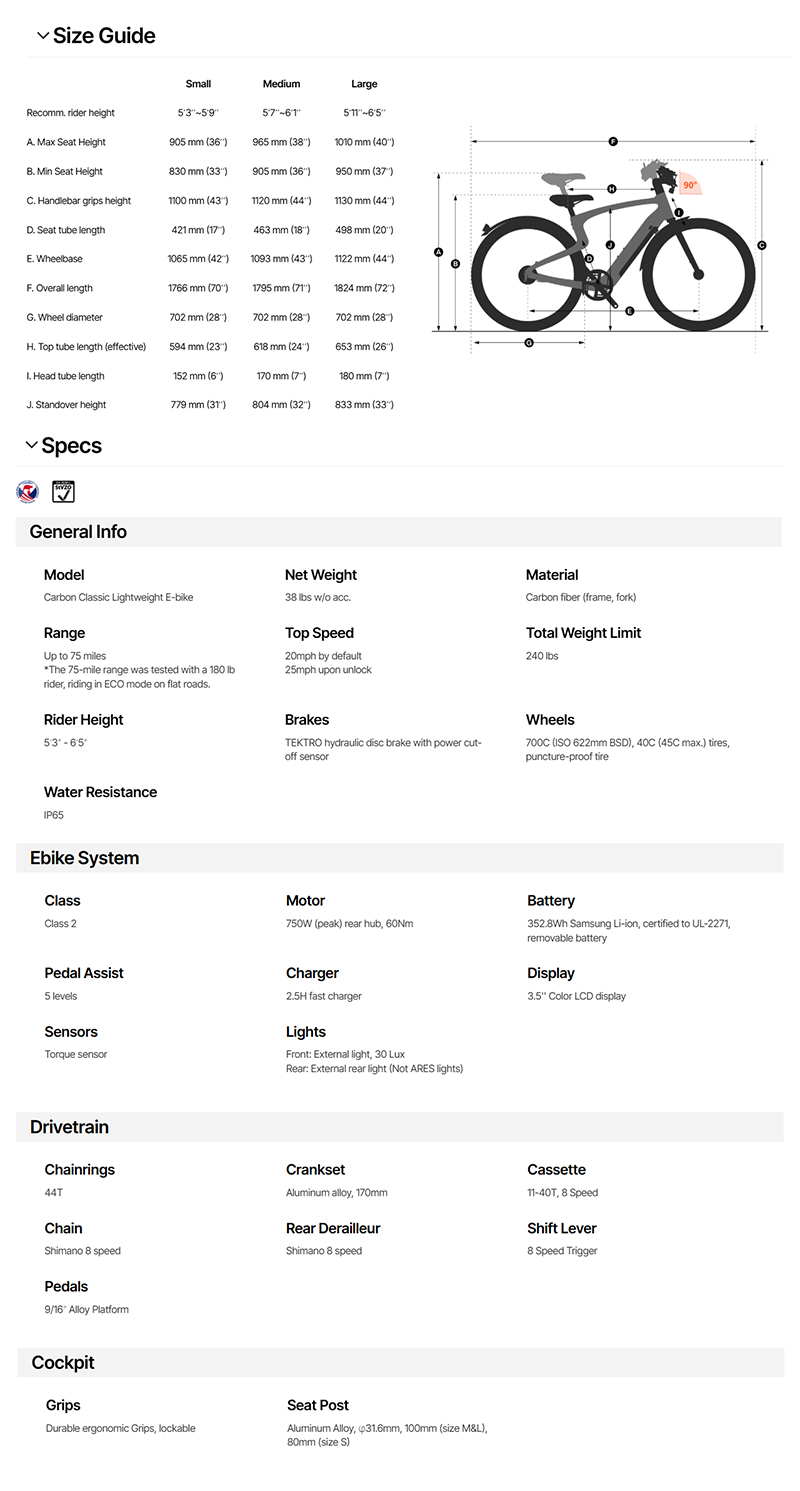This screenshot has height=1491, width=800.
Task: Click marker C handlebar height label
Action: pyautogui.click(x=762, y=245)
